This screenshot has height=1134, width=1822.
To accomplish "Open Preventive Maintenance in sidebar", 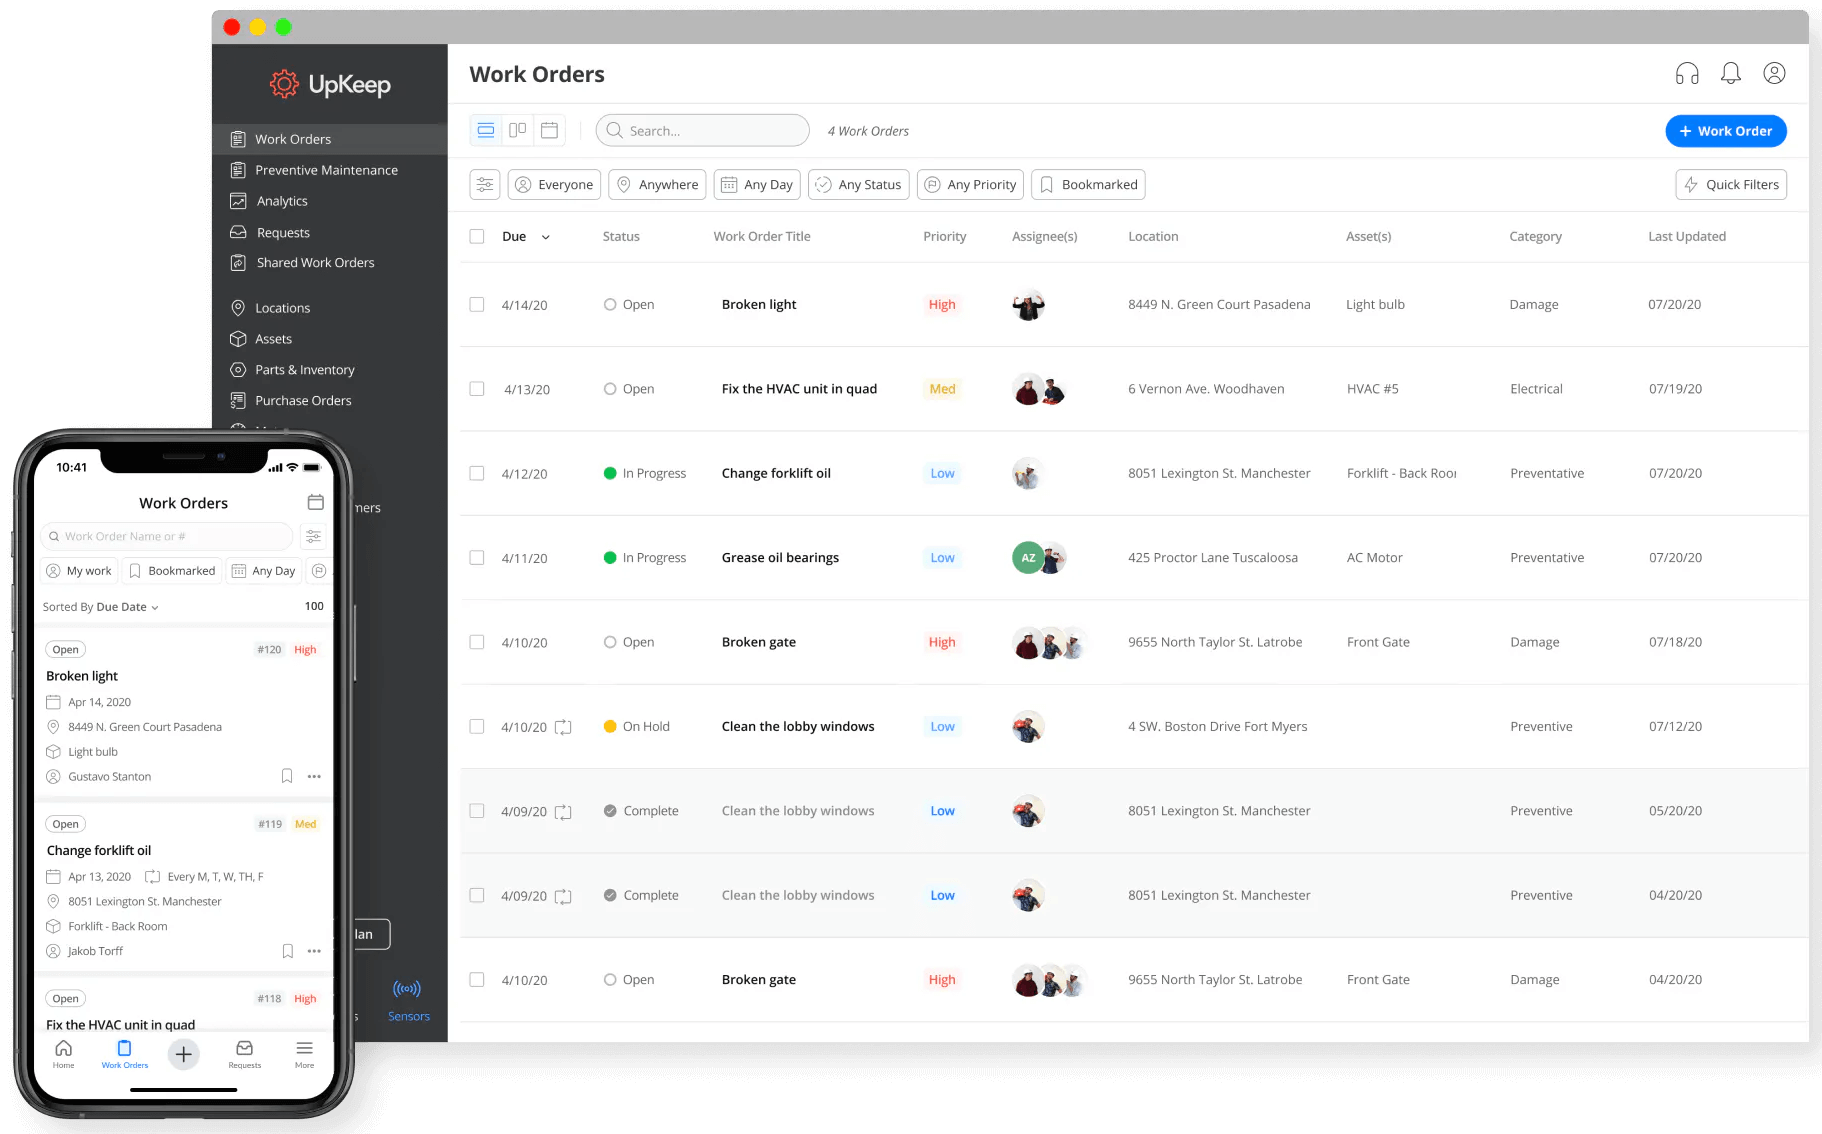I will click(x=330, y=170).
